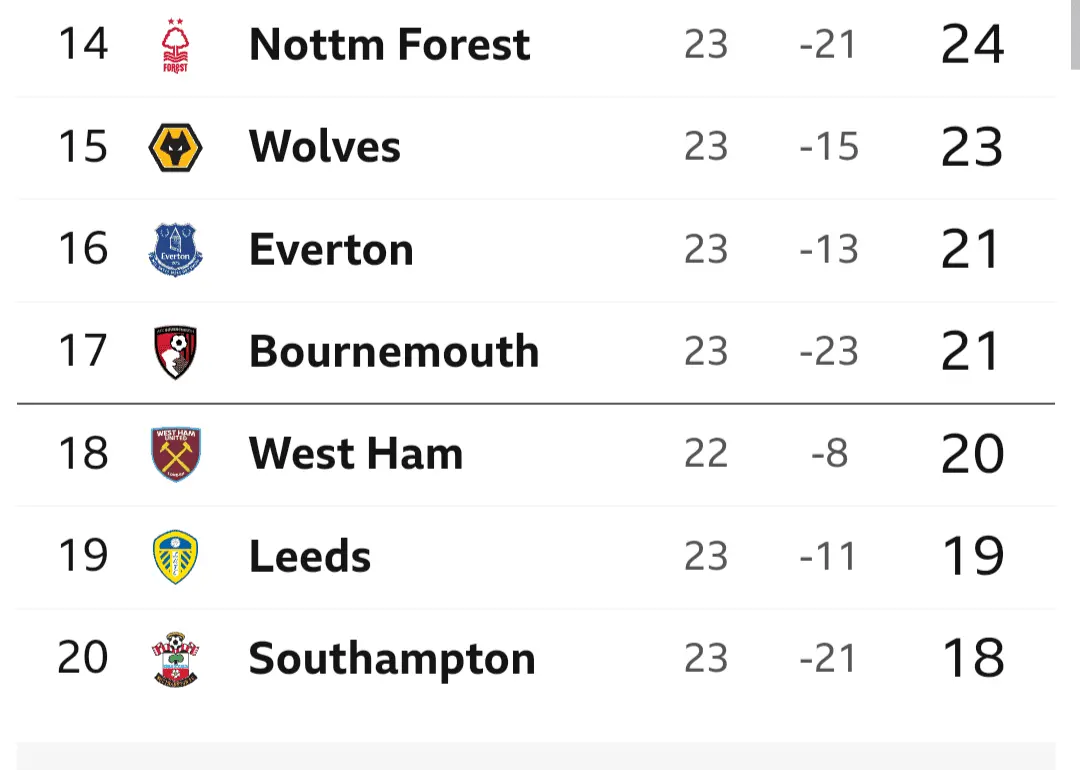The height and width of the screenshot is (770, 1080).
Task: Click the West Ham club badge
Action: coord(176,454)
